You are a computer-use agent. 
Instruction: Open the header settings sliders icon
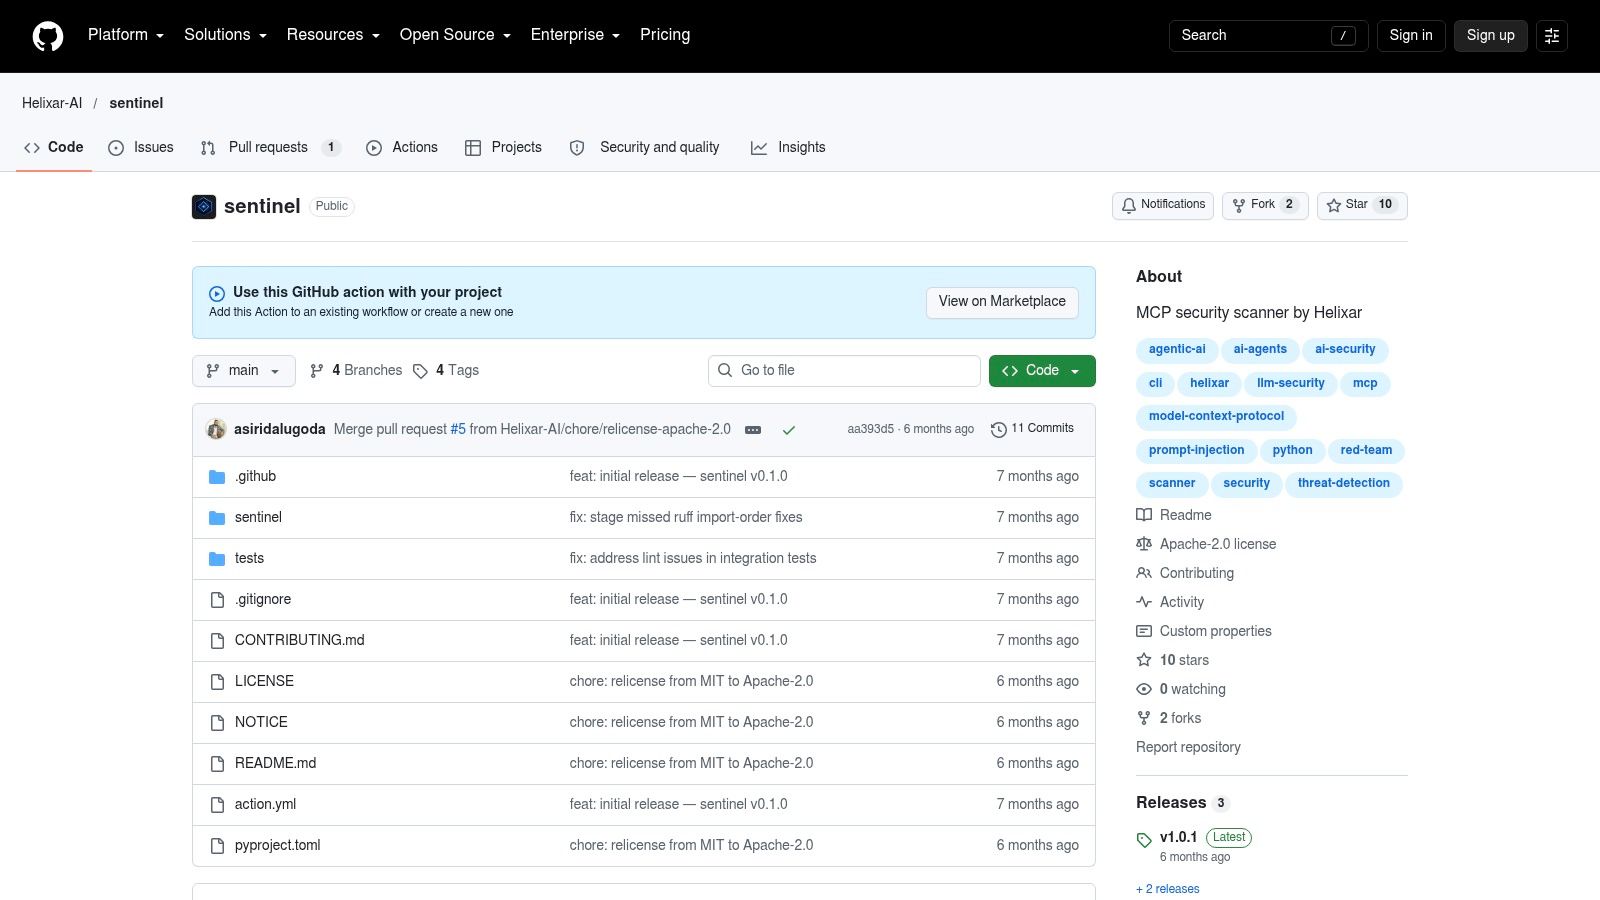(1552, 36)
